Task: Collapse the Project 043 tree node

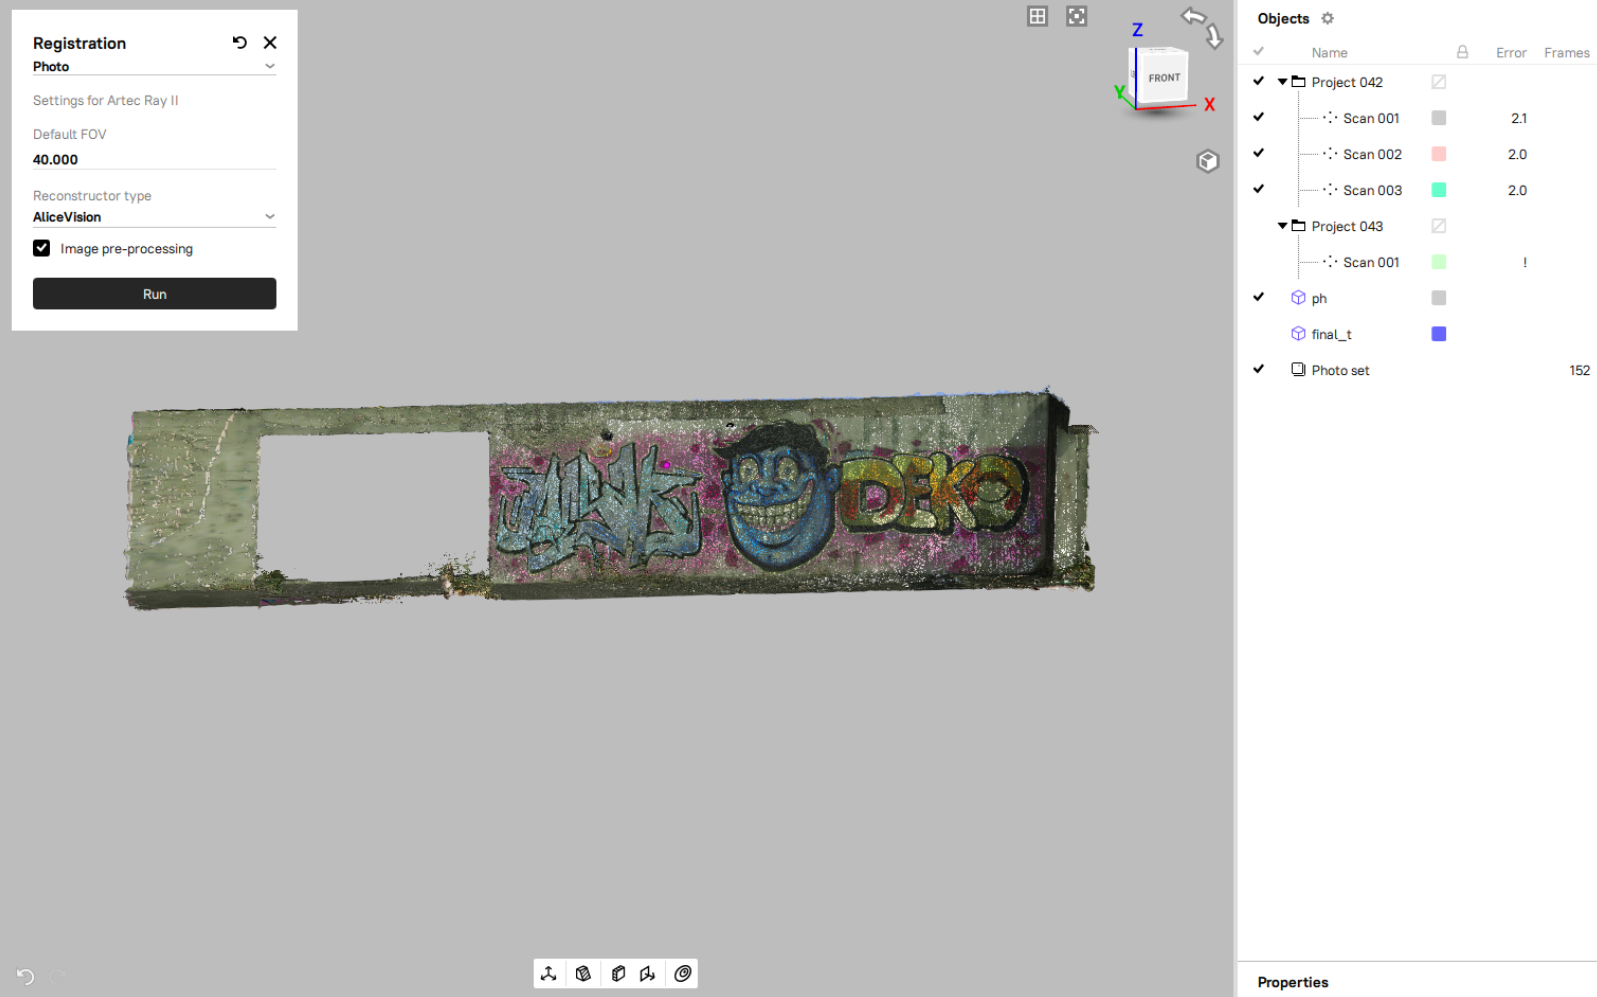Action: pos(1282,226)
